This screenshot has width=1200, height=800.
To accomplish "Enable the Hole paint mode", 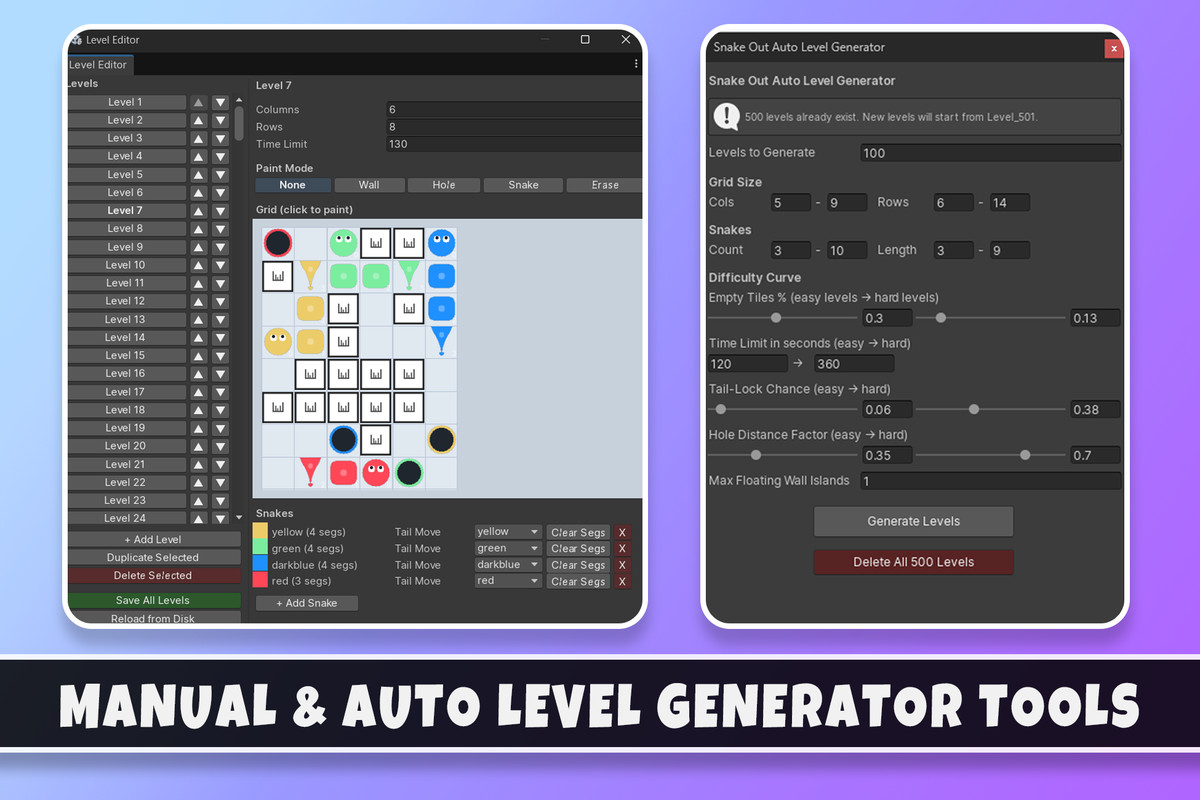I will (x=444, y=184).
